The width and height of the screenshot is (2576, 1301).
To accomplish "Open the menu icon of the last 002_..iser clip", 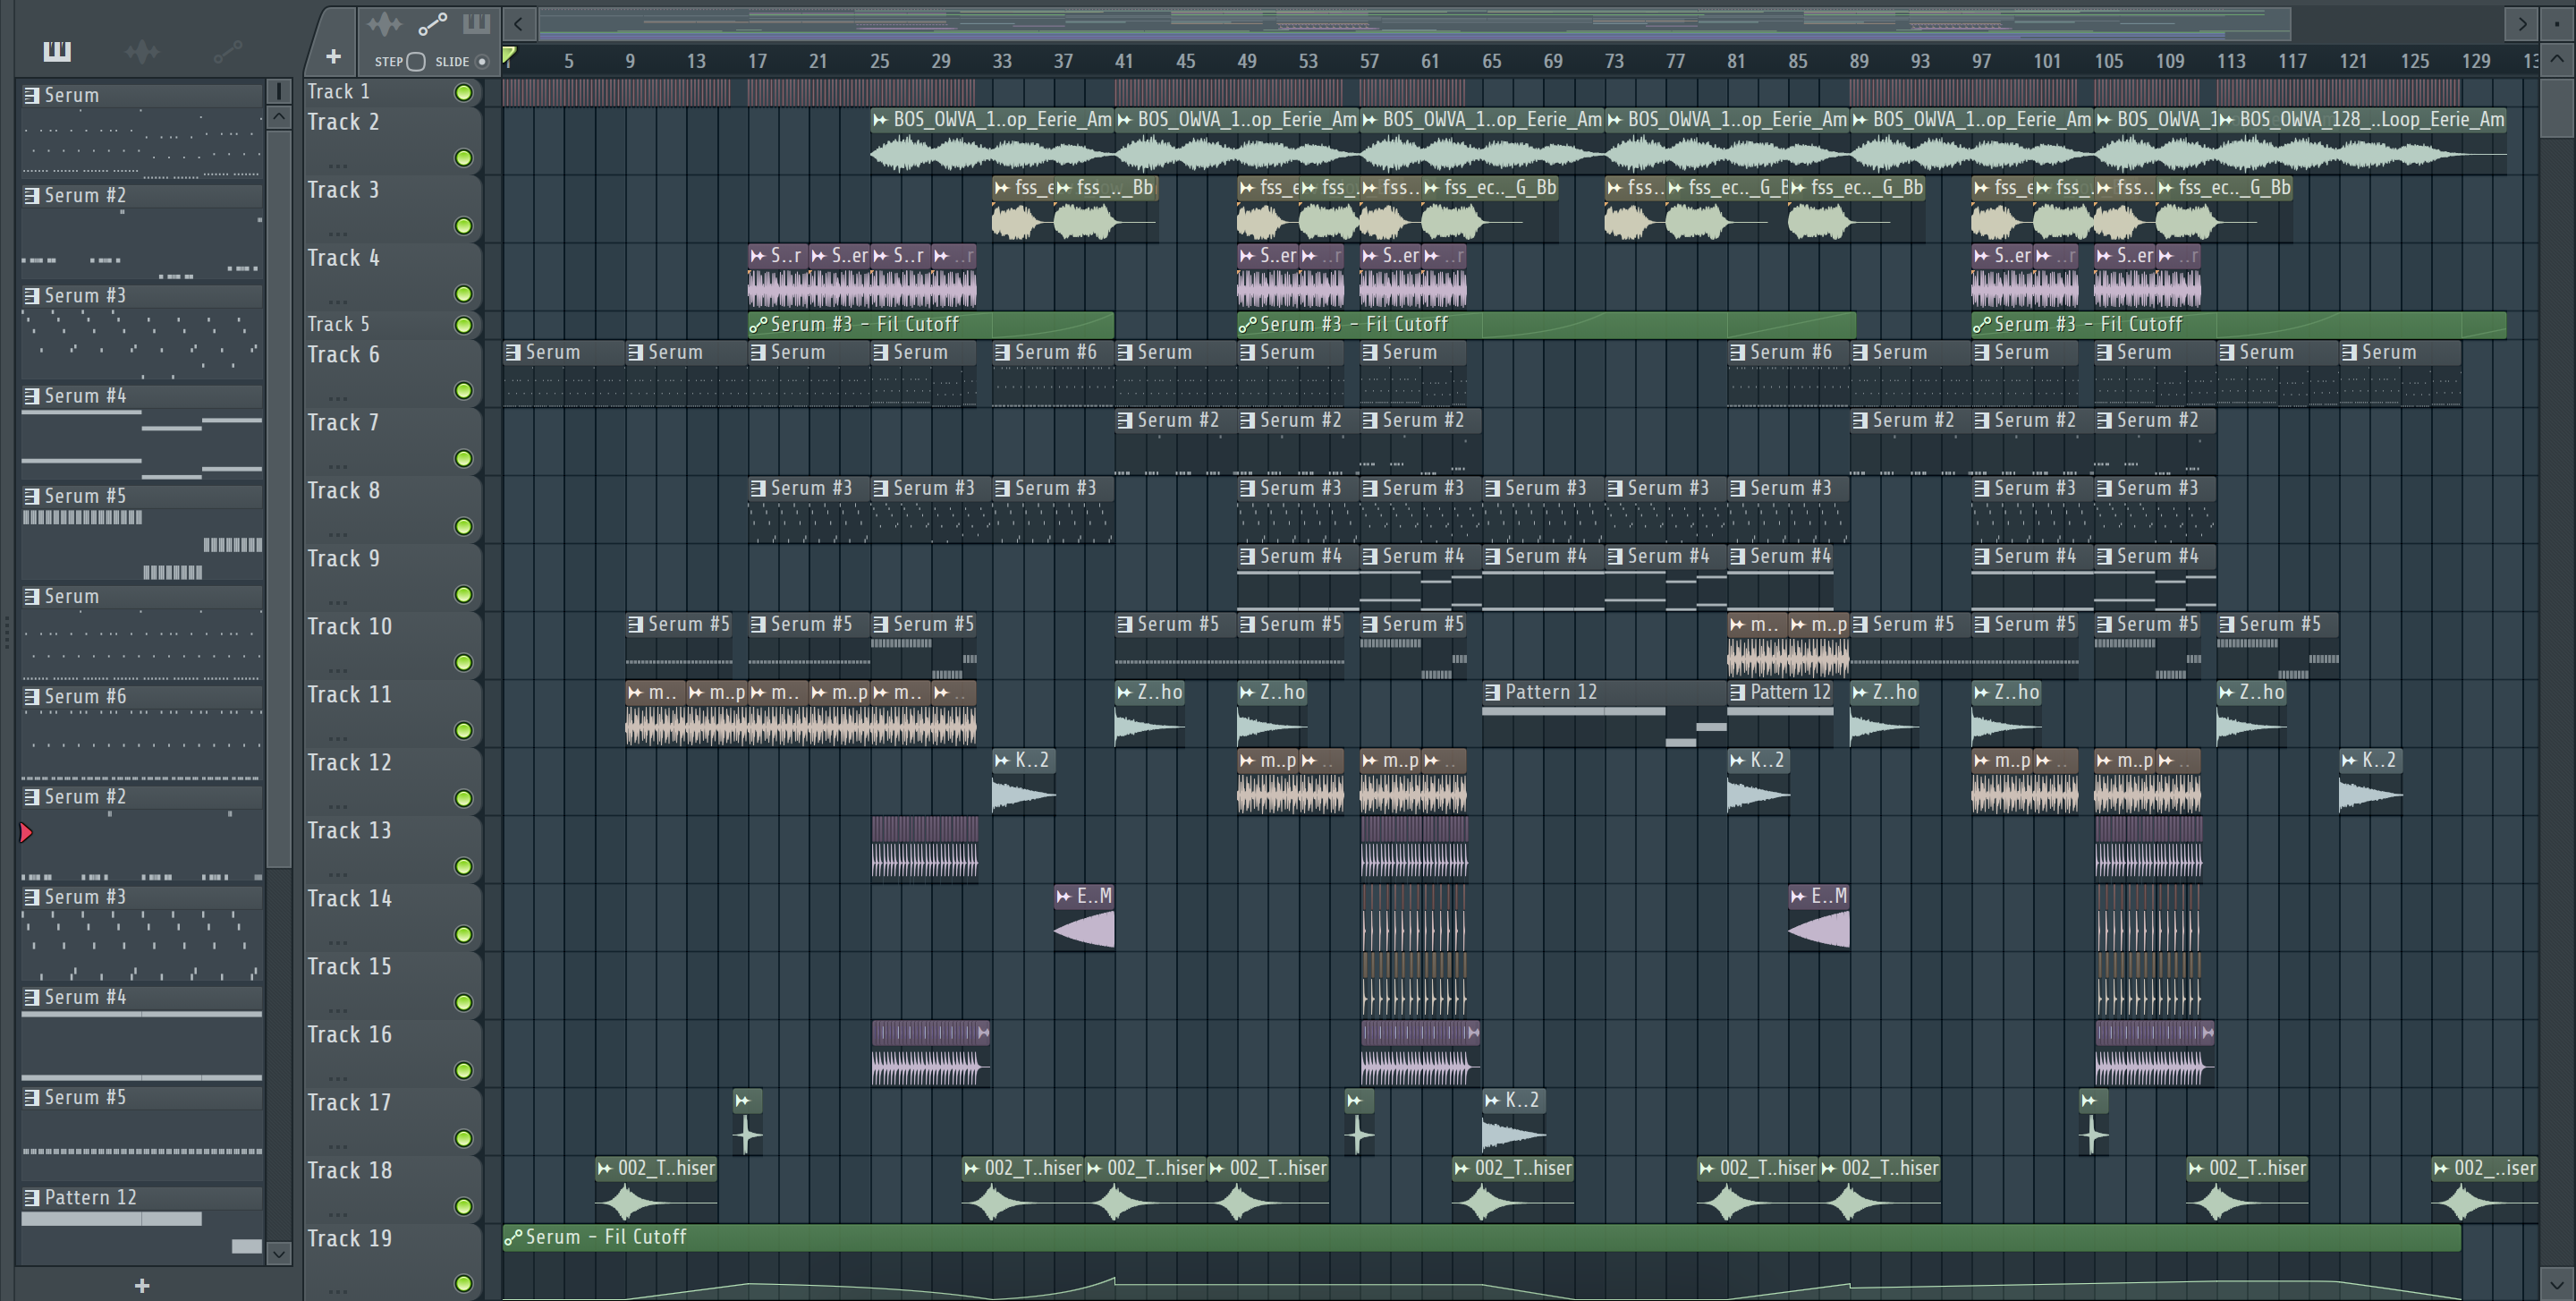I will pyautogui.click(x=2442, y=1168).
